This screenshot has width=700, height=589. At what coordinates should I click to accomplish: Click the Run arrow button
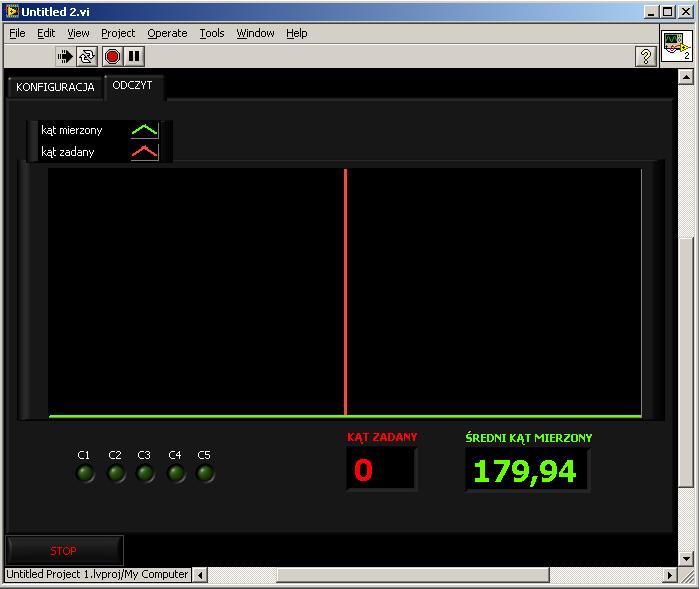tap(65, 57)
